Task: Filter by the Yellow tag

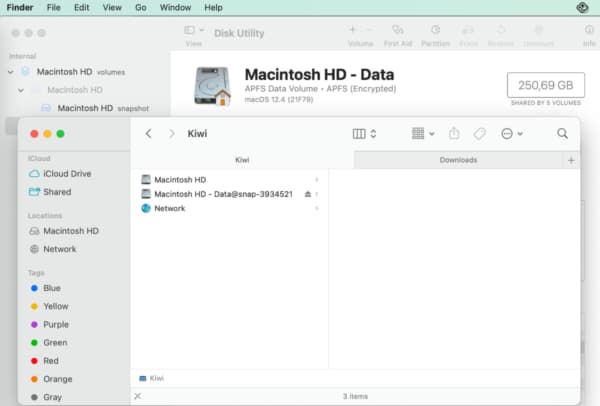Action: (x=49, y=306)
